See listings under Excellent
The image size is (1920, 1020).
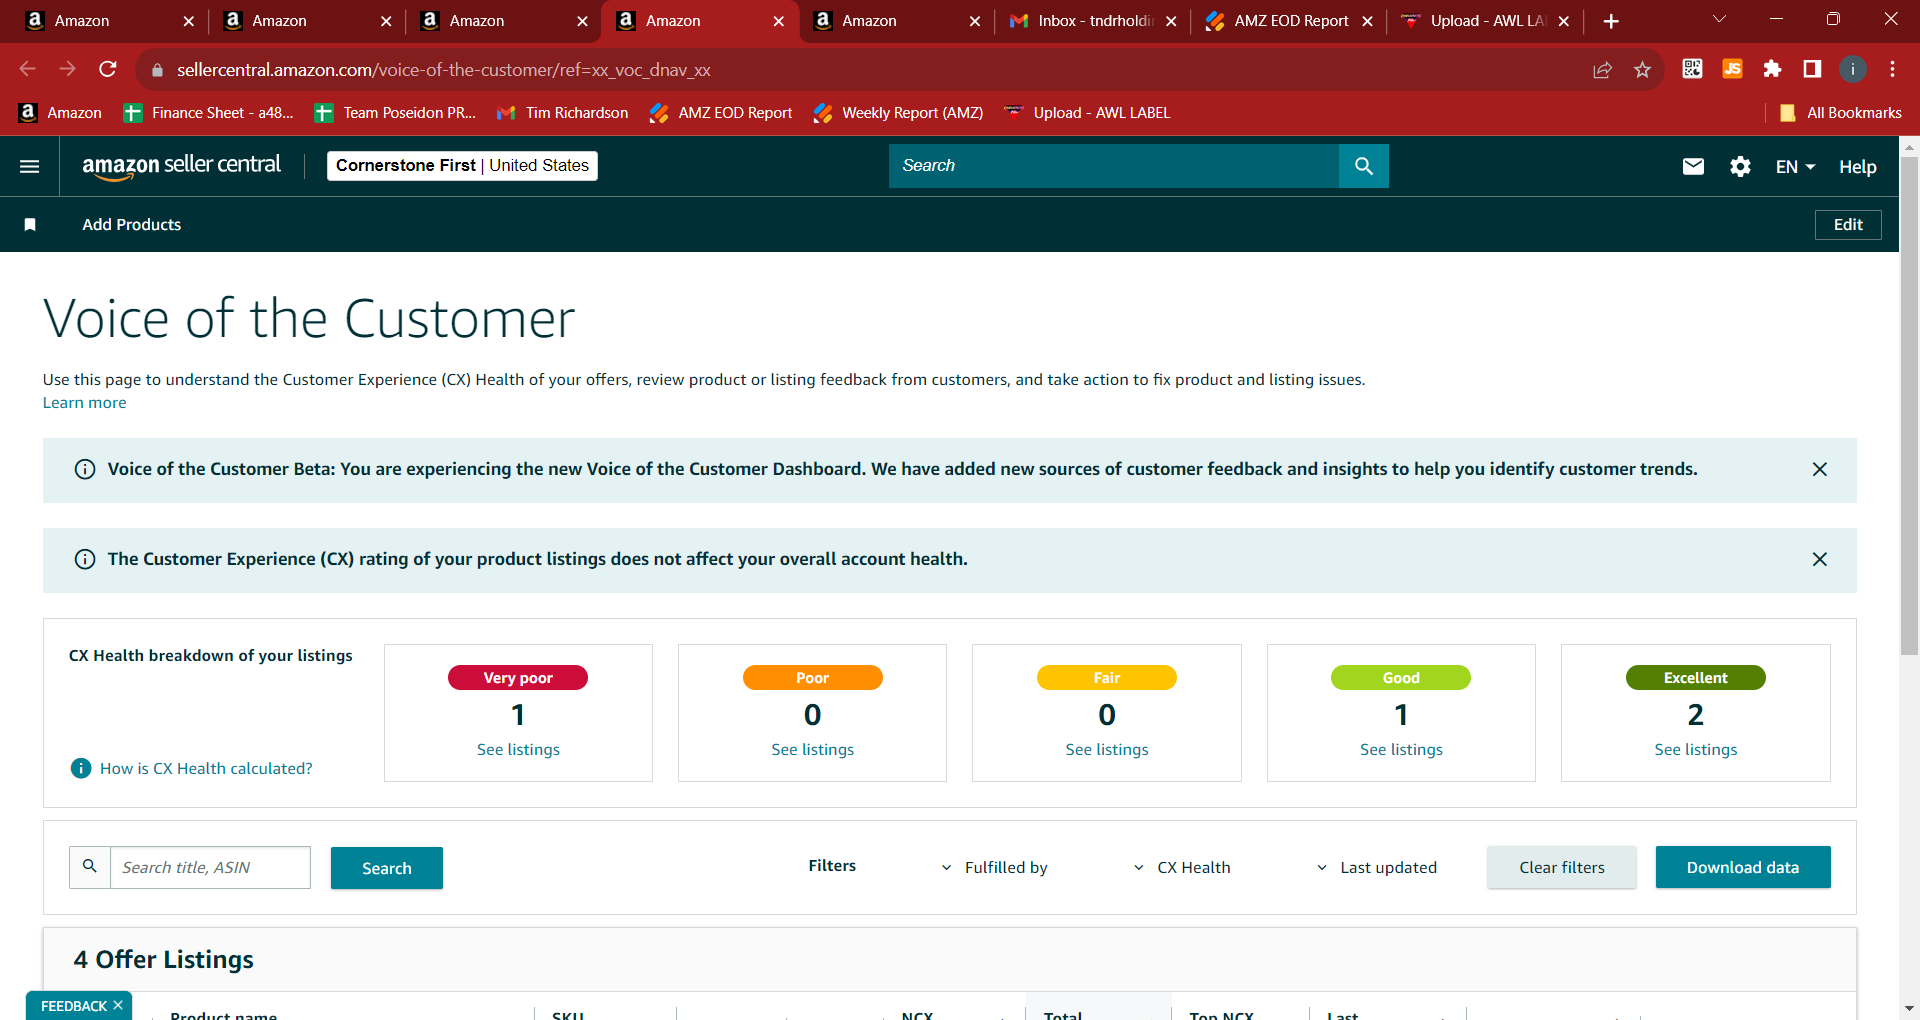click(1696, 750)
